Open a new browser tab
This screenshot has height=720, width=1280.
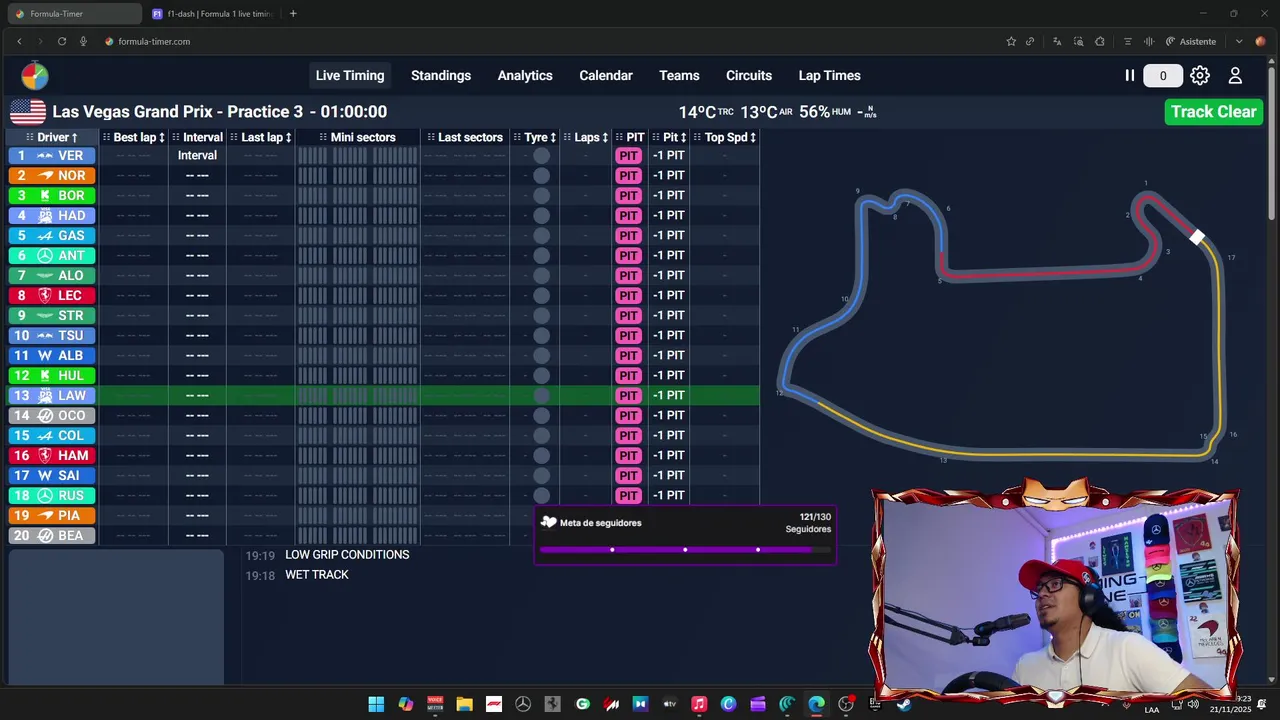click(x=293, y=14)
